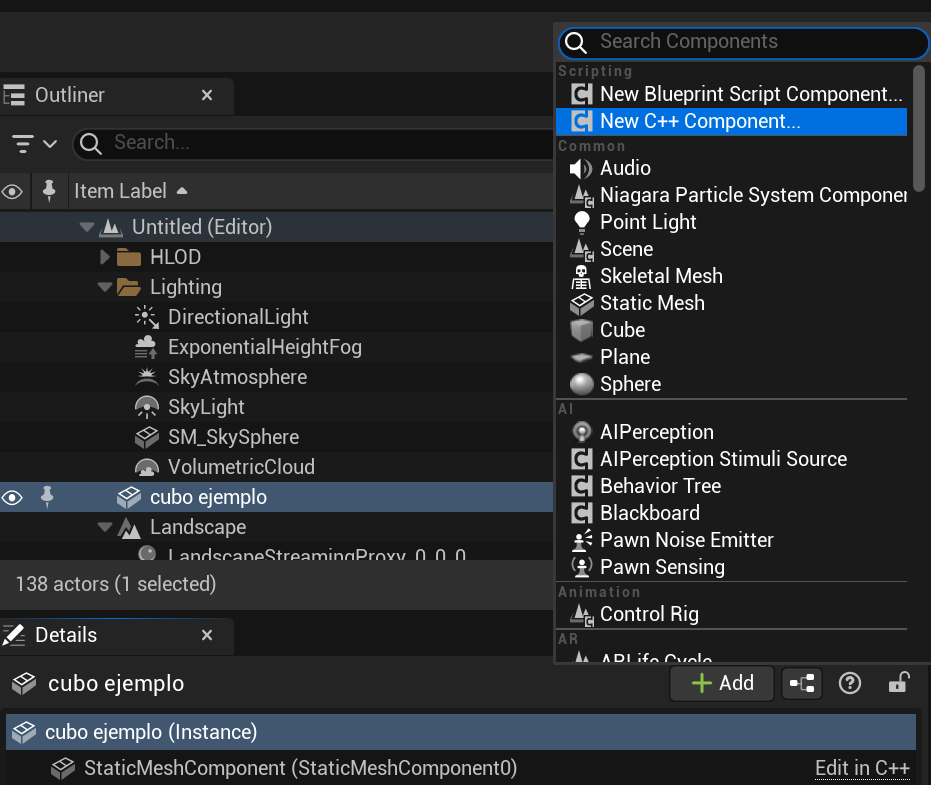This screenshot has width=931, height=785.
Task: Click the Outliner icon beside its tab label
Action: 16,95
